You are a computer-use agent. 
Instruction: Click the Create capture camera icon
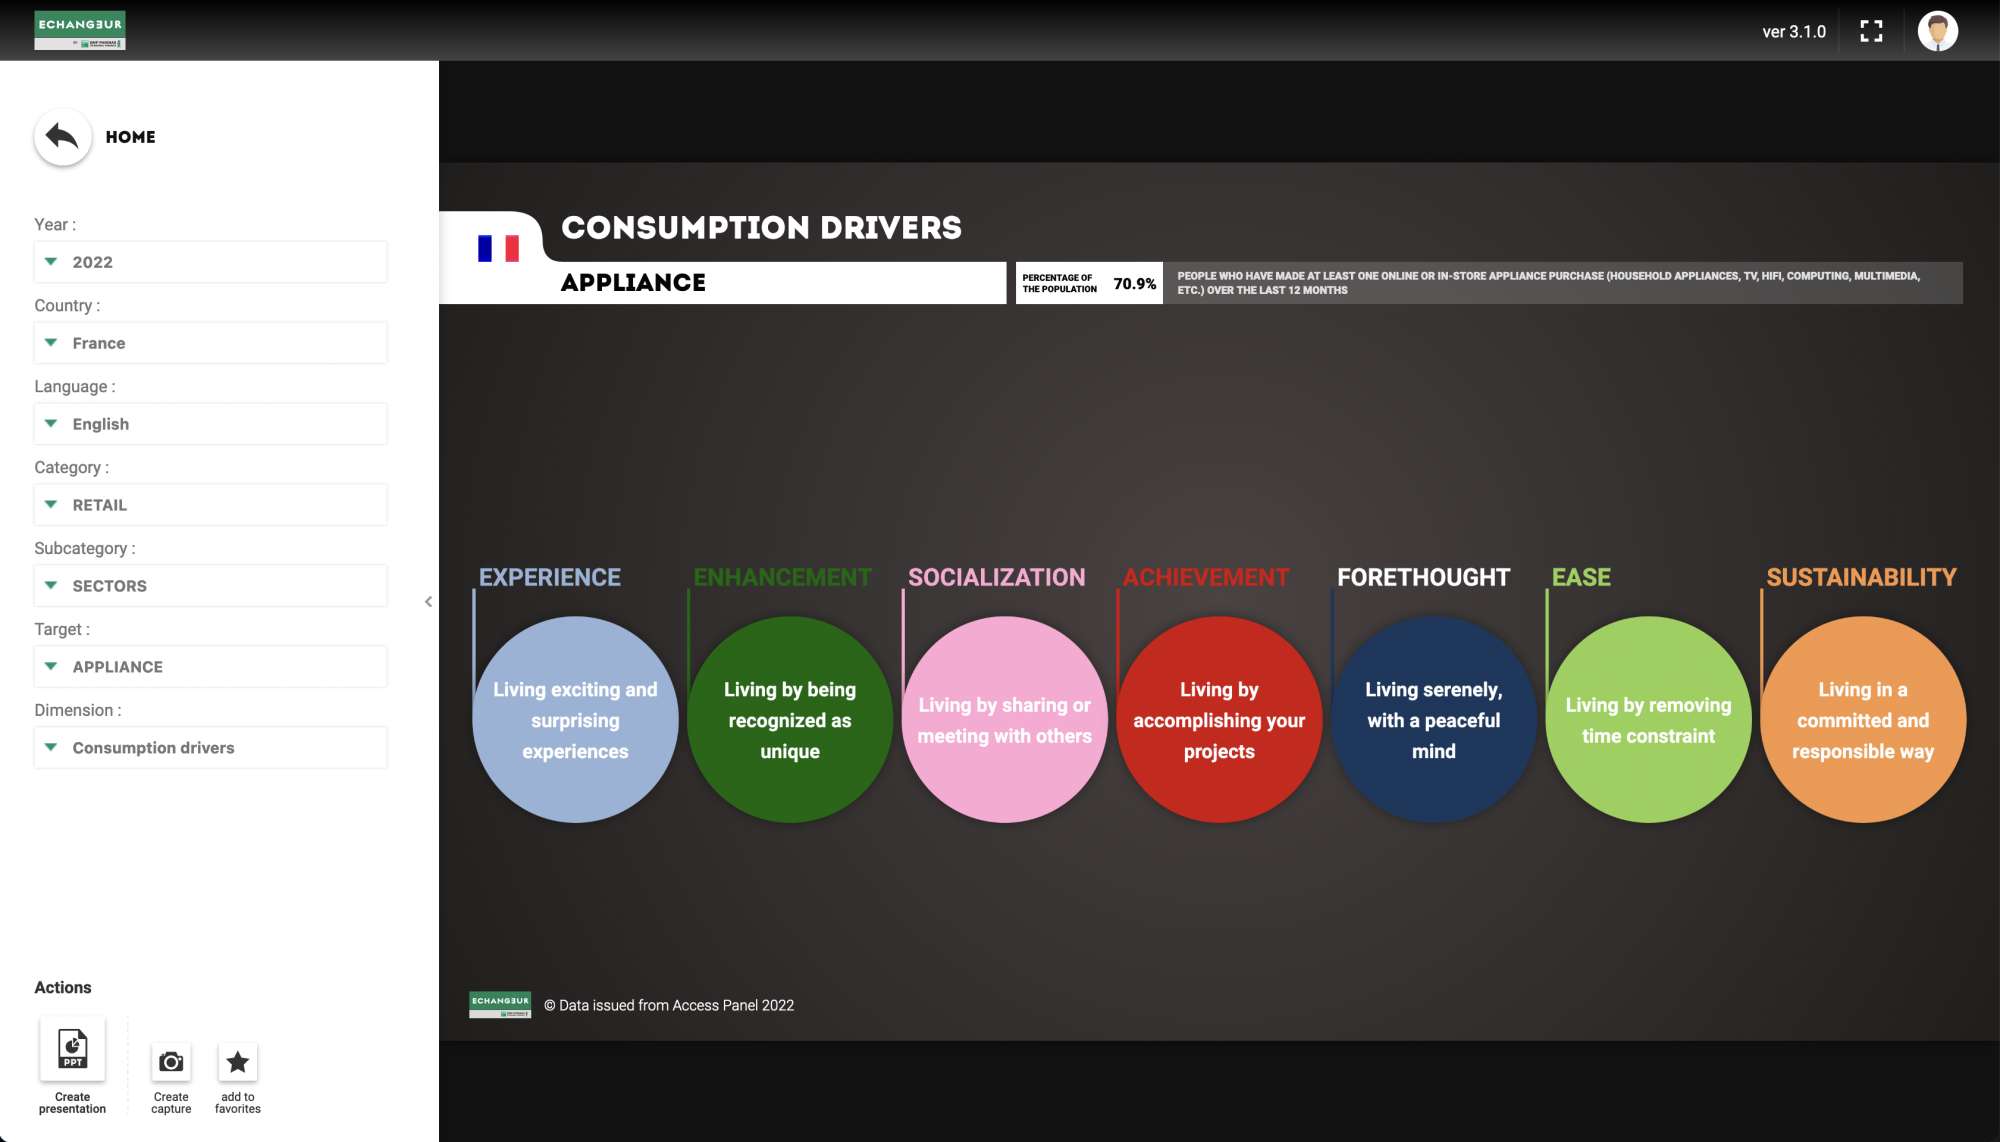tap(171, 1062)
